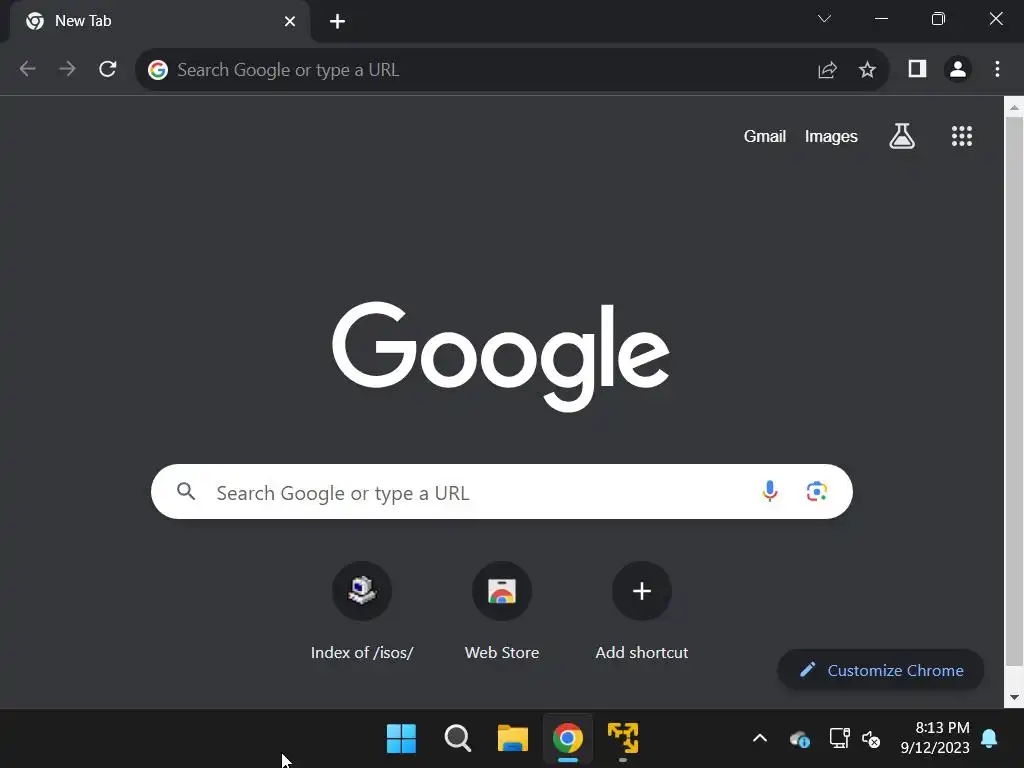1024x768 pixels.
Task: Share this page via share icon
Action: point(827,69)
